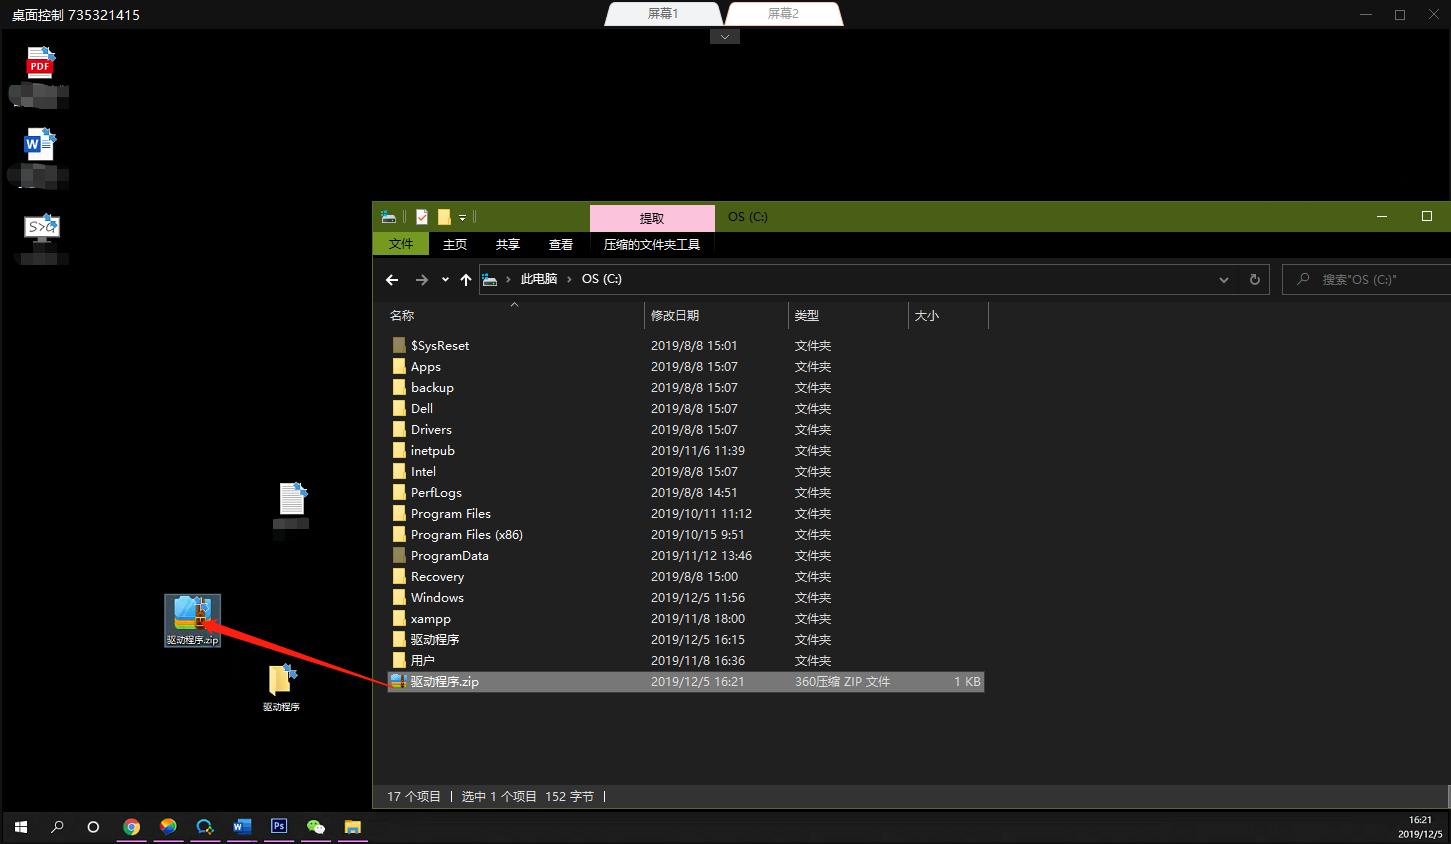The image size is (1451, 844).
Task: Switch to 屏幕1 tab
Action: pyautogui.click(x=663, y=13)
